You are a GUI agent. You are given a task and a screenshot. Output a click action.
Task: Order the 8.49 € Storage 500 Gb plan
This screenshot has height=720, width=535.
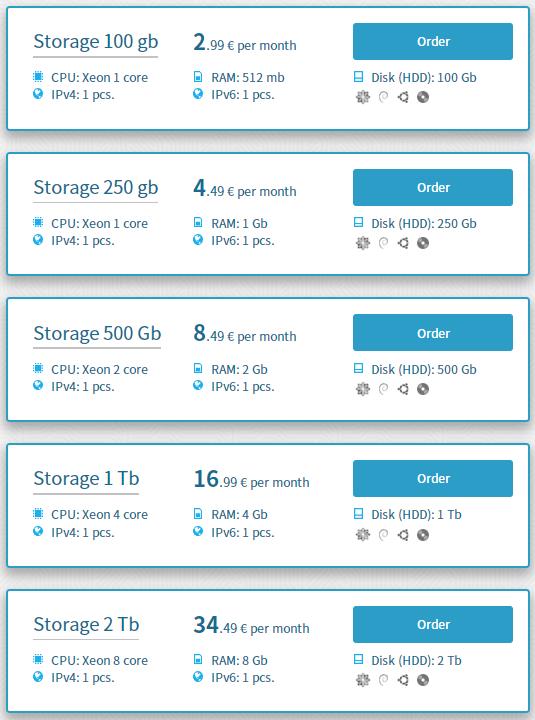433,333
